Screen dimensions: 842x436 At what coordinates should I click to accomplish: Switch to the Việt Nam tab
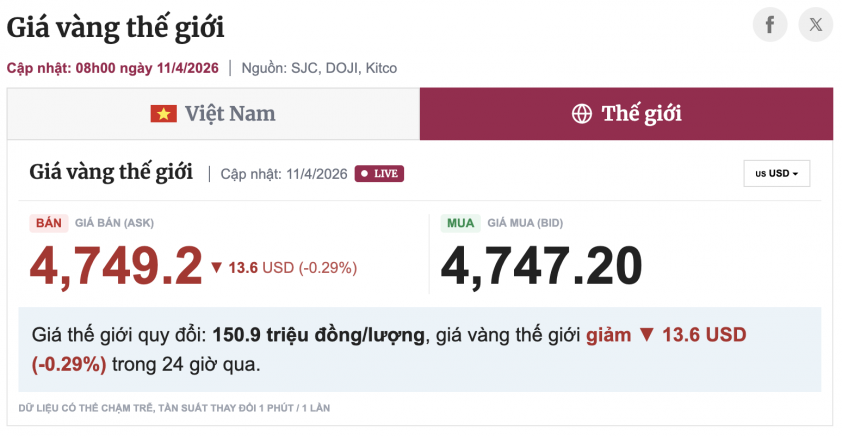[x=213, y=114]
